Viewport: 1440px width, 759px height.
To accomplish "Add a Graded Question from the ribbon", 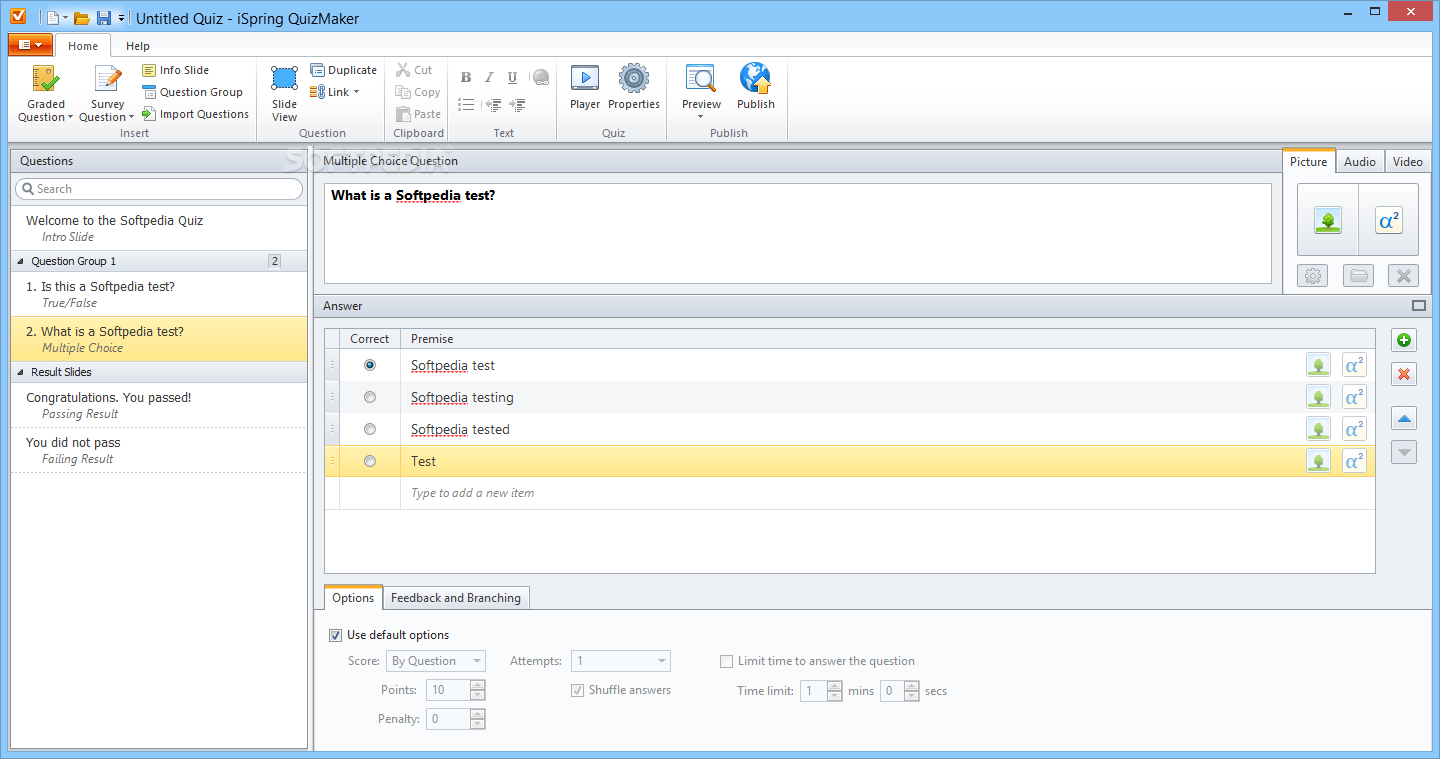I will pyautogui.click(x=46, y=92).
